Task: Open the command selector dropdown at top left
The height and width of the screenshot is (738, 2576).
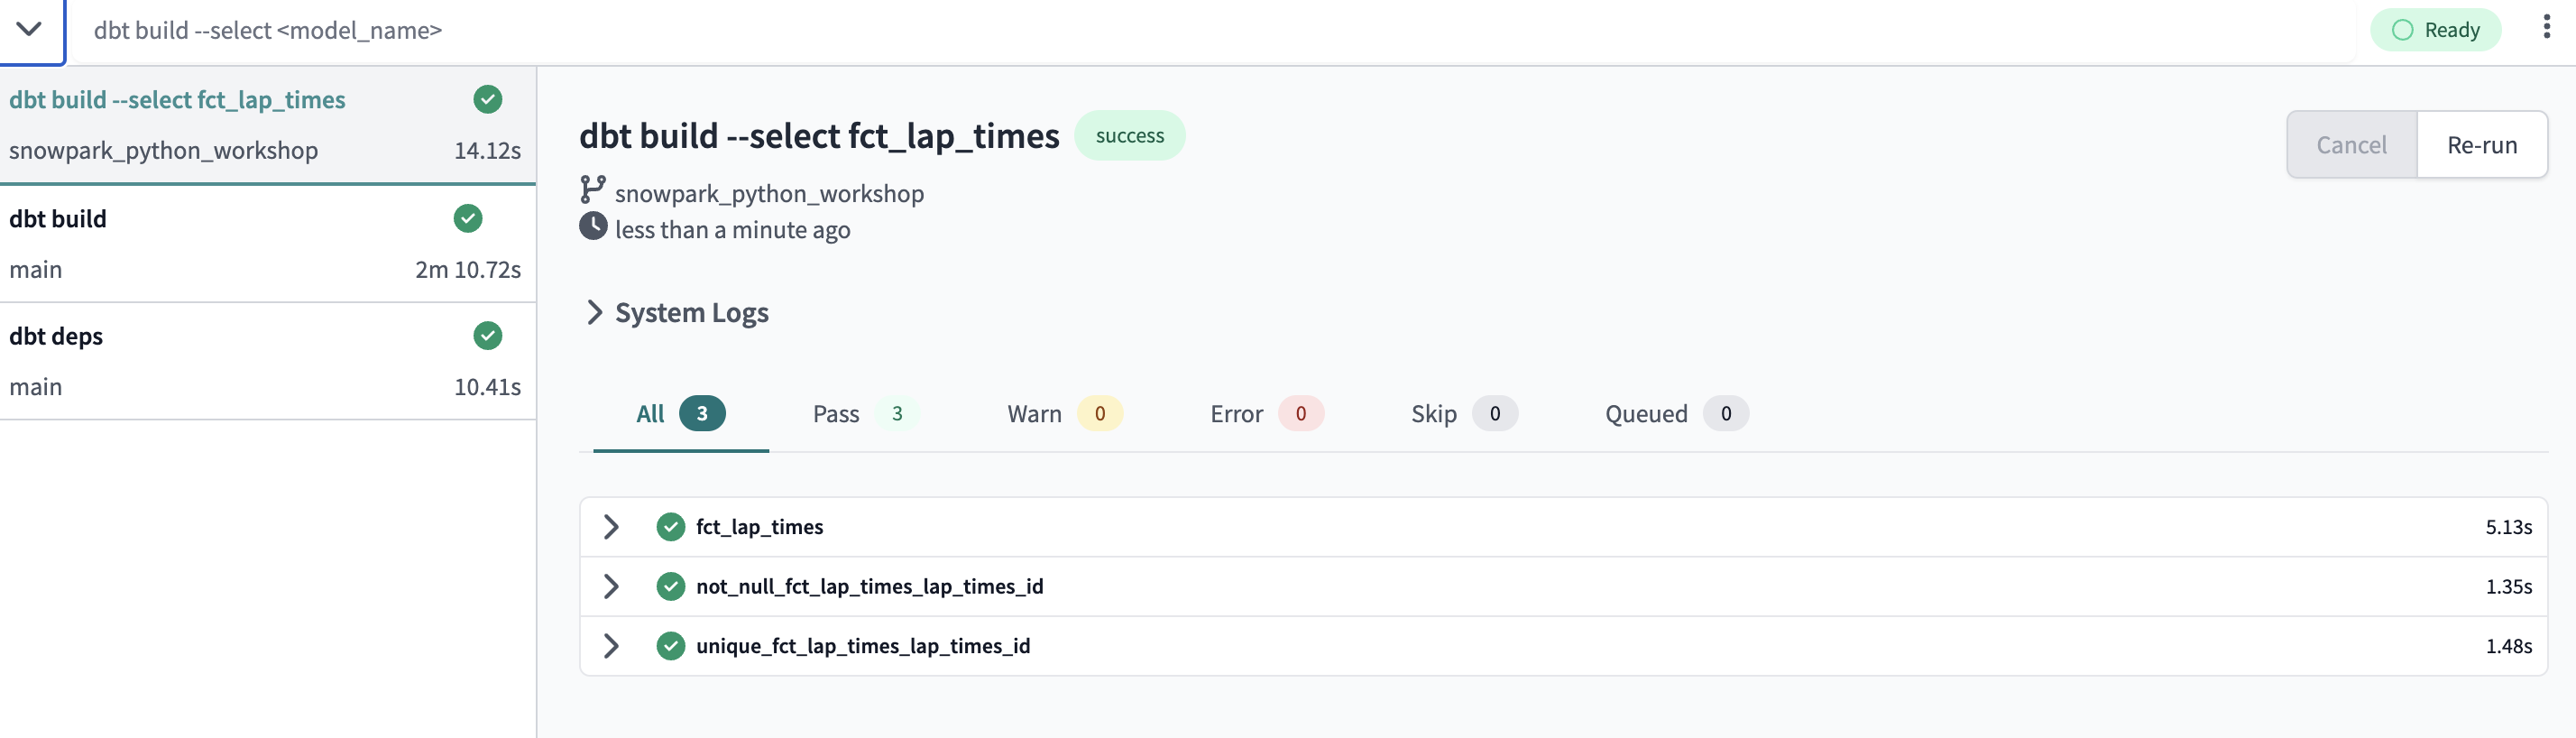Action: [31, 29]
